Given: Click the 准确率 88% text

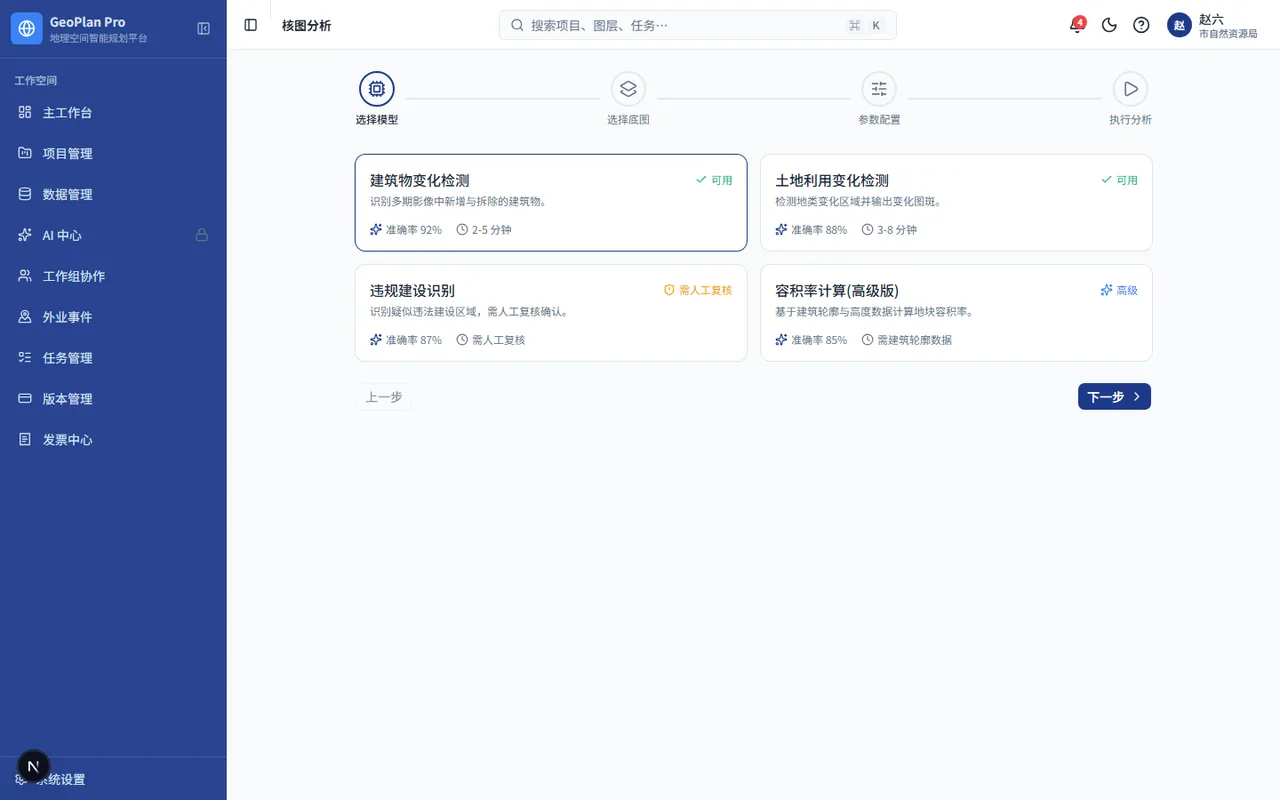Looking at the screenshot, I should tap(819, 229).
